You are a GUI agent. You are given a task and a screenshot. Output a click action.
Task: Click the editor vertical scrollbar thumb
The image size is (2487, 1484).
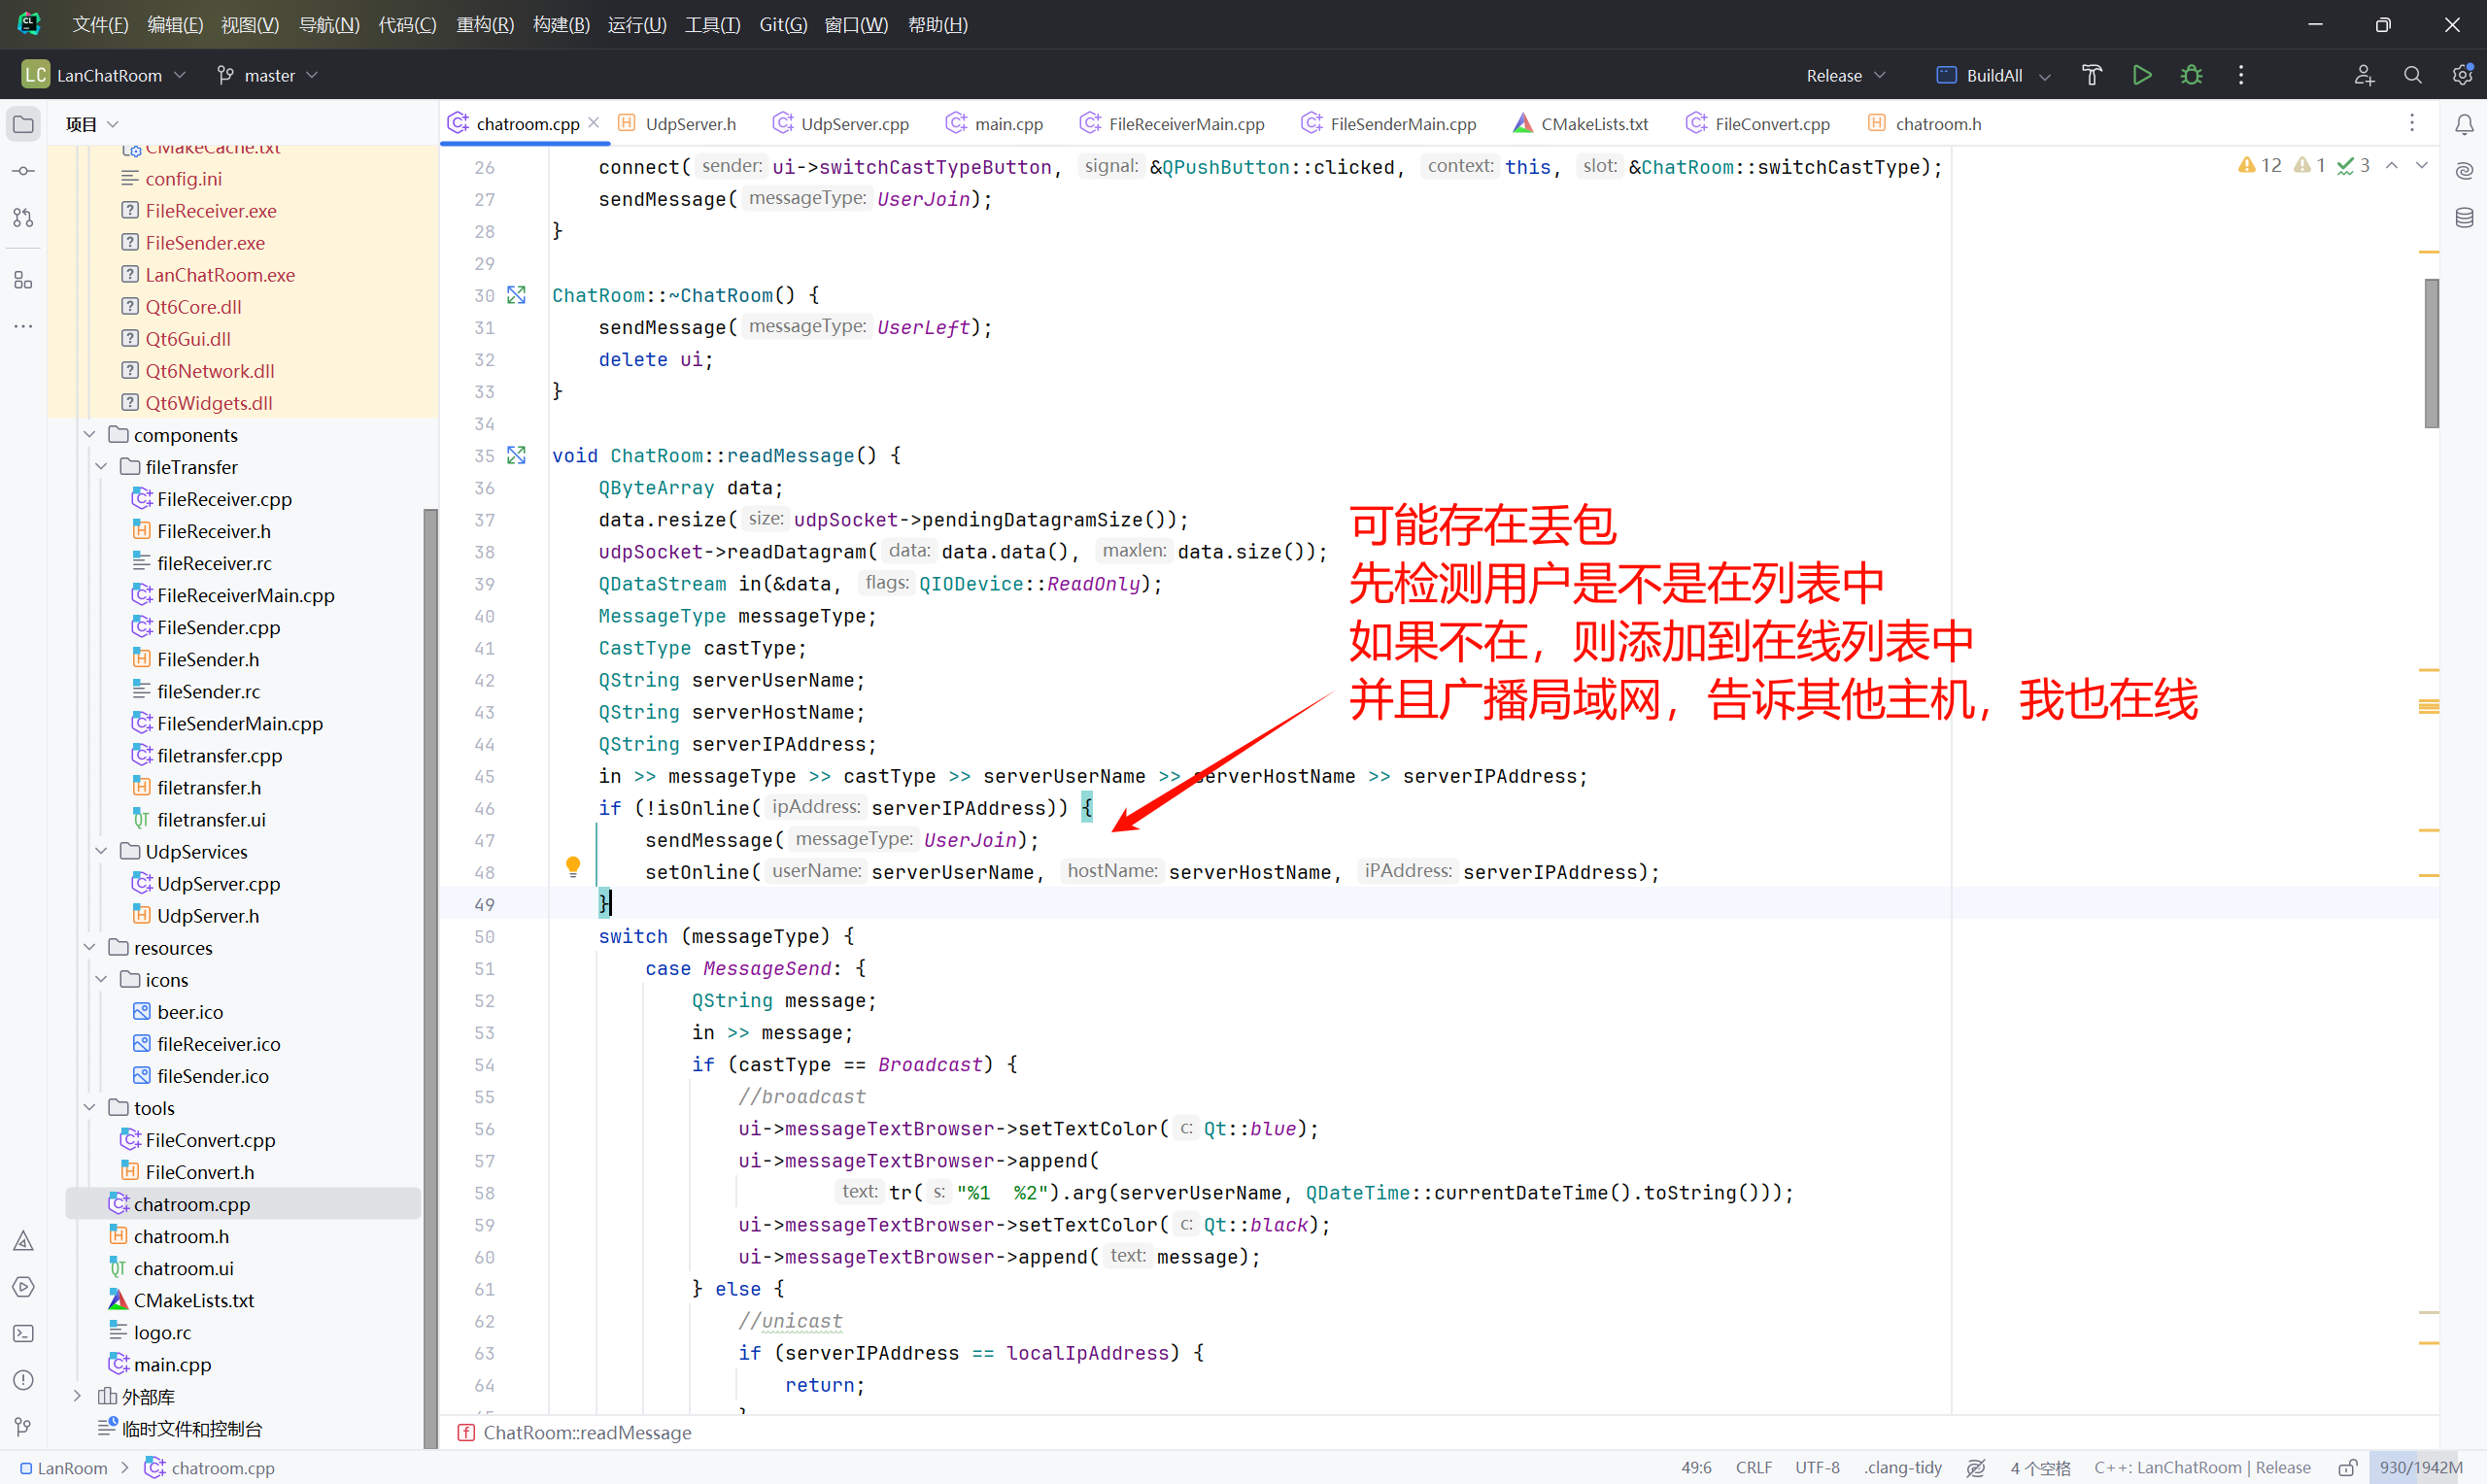click(2431, 353)
